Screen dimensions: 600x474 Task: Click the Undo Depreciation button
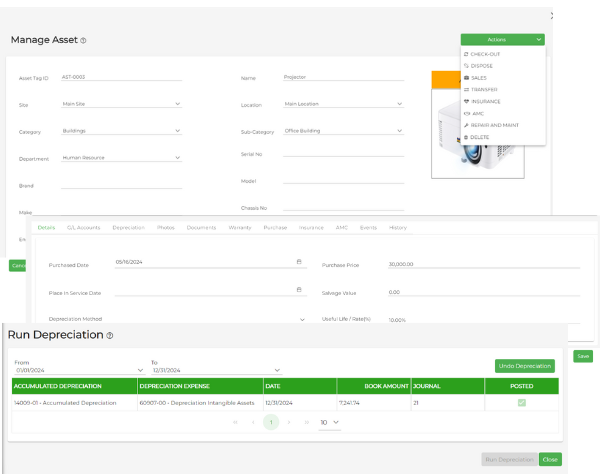[x=525, y=366]
